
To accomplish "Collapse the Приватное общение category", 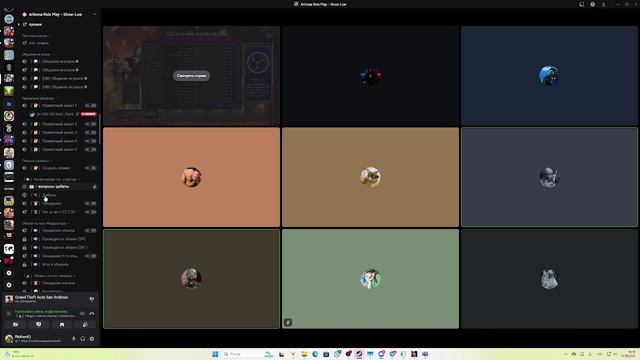I will pyautogui.click(x=39, y=98).
